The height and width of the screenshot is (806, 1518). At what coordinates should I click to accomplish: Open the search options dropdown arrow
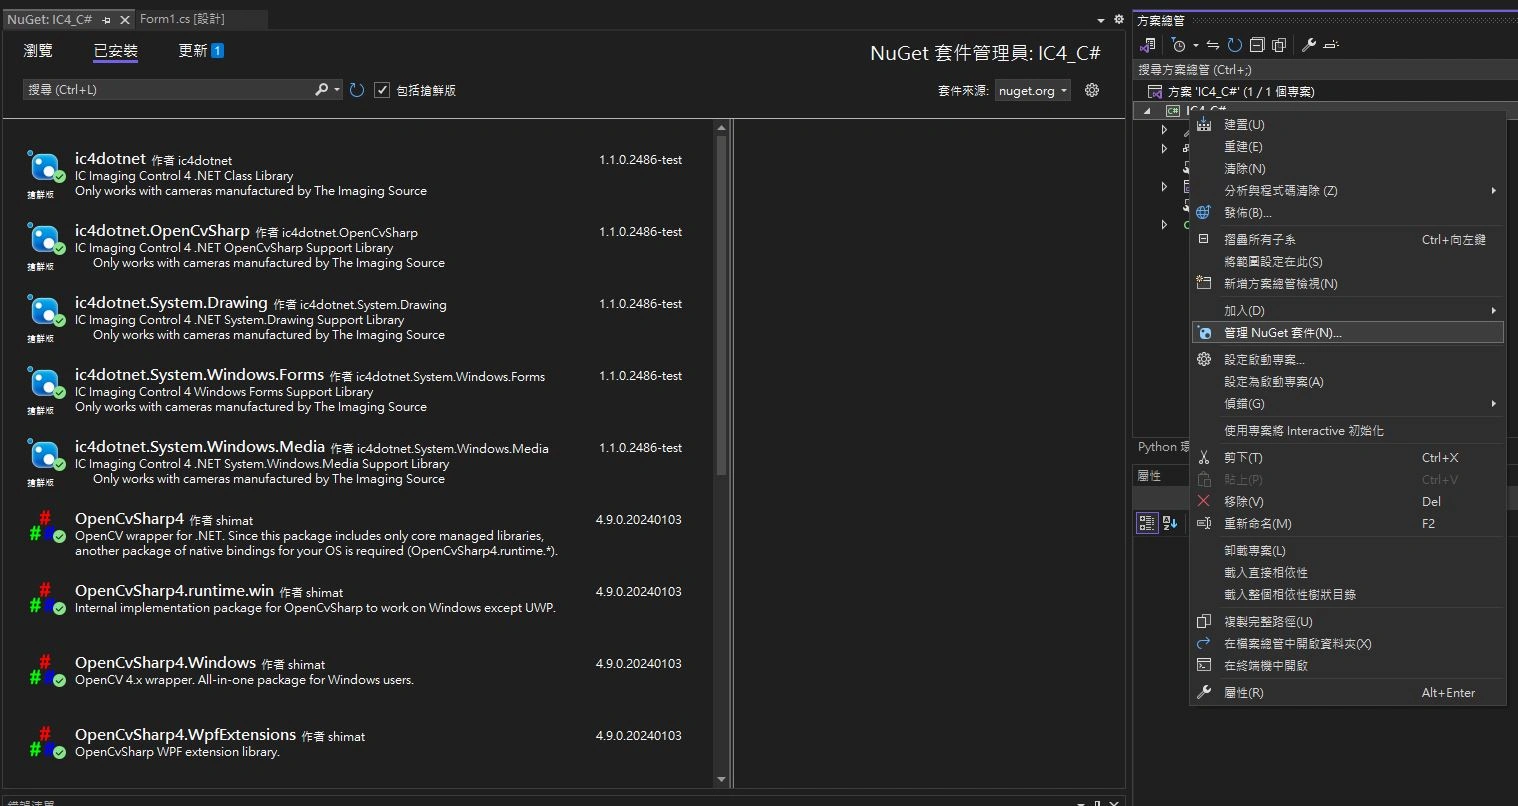[337, 90]
